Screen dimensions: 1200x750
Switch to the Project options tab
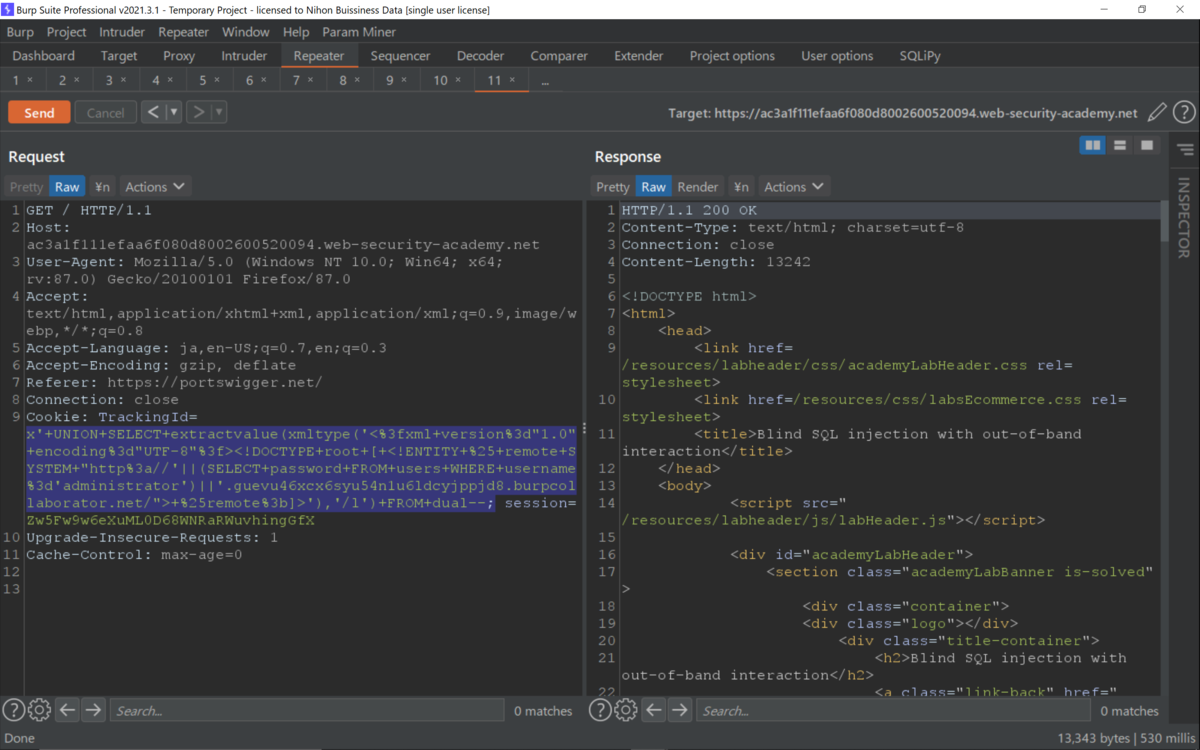tap(732, 56)
